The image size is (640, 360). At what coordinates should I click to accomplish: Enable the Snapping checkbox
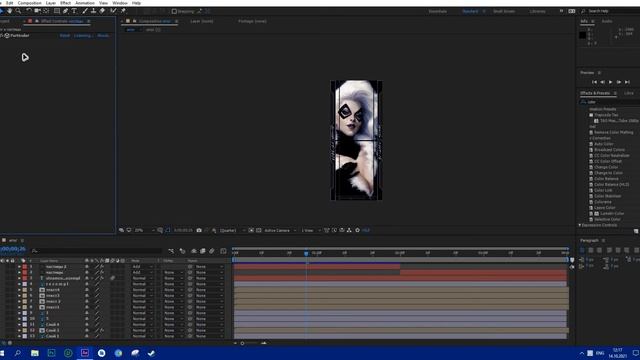pos(174,11)
